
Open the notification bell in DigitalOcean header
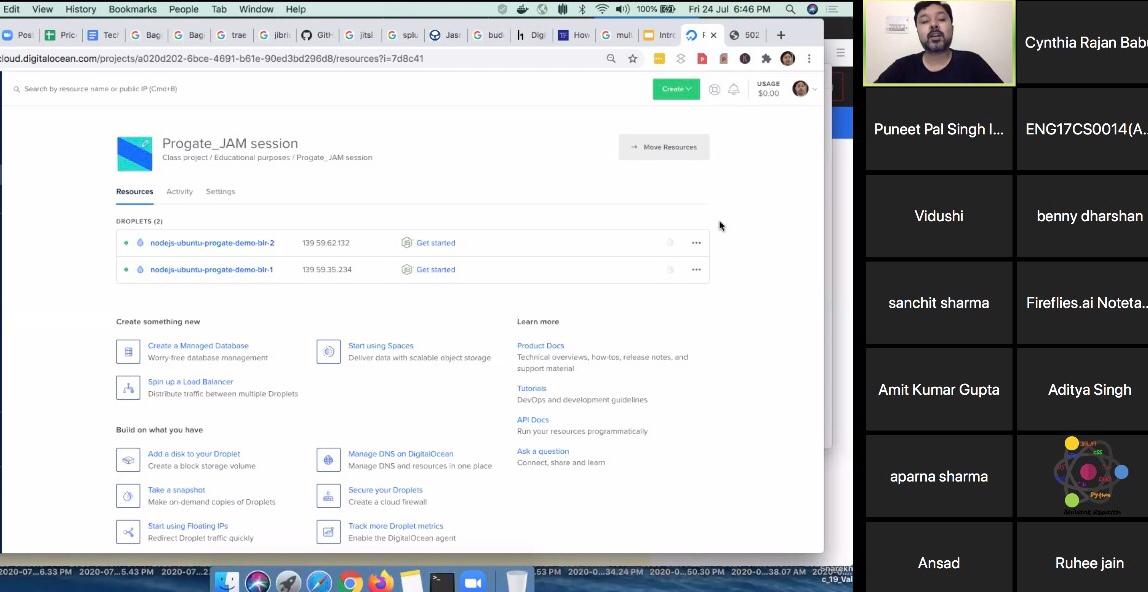coord(733,89)
